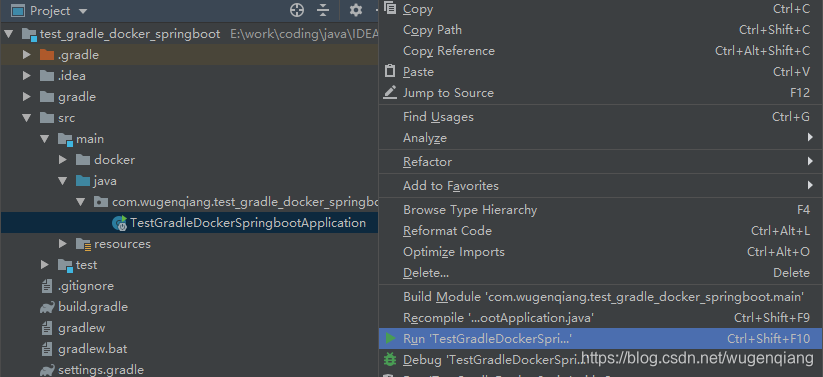Screen dimensions: 823x377
Task: Click the build.gradle elephant icon
Action: (47, 307)
